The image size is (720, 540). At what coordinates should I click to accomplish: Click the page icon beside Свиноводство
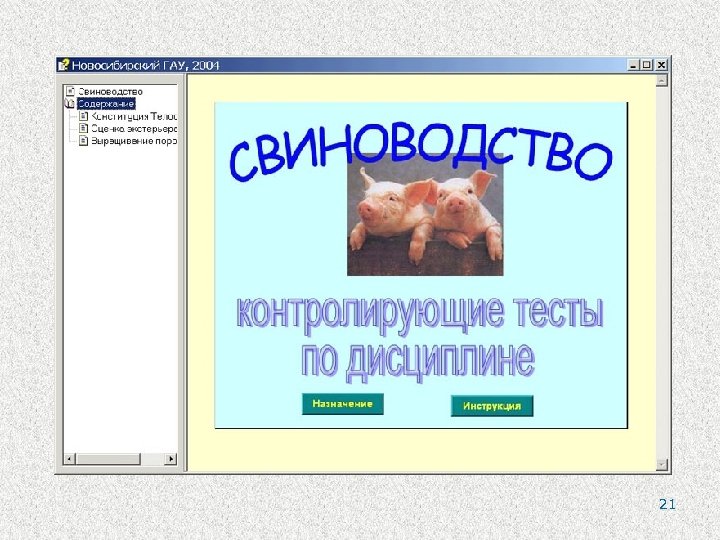coord(70,91)
